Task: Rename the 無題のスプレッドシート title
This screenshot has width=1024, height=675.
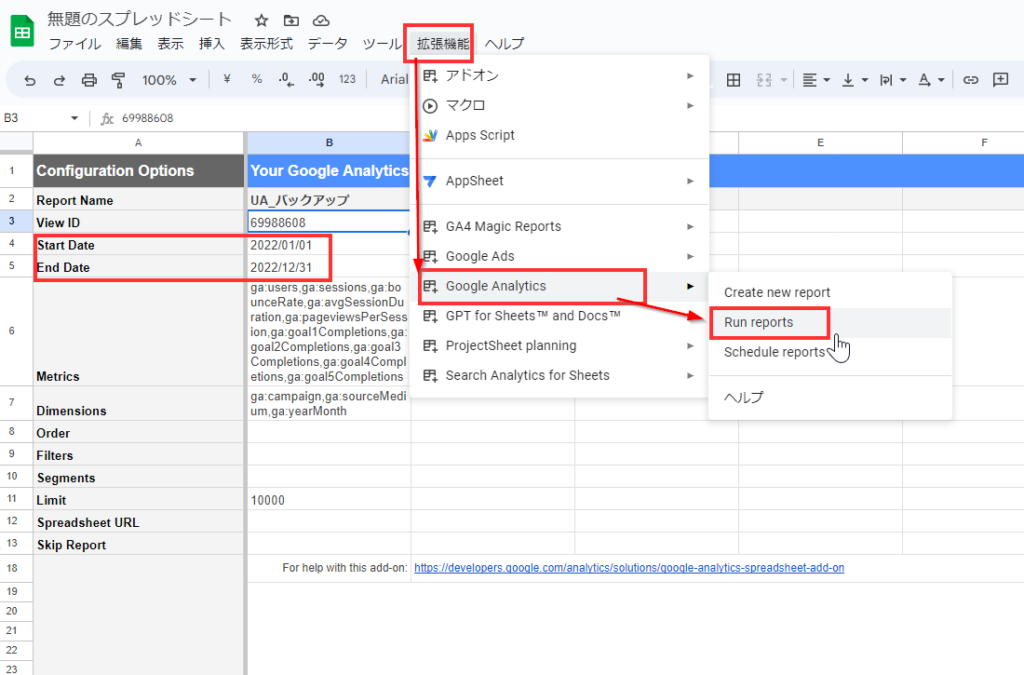Action: (139, 19)
